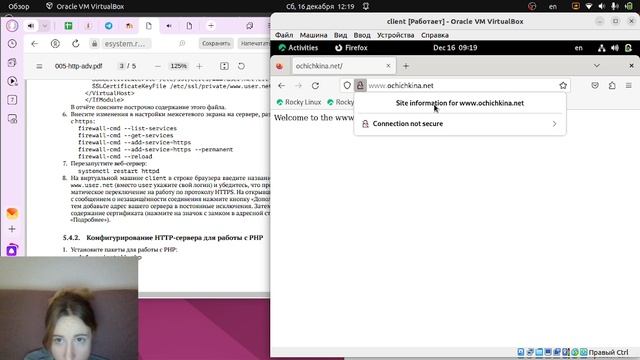Open the Устройства menu in VirtualBox
Screen dimensions: 640x360
395,35
